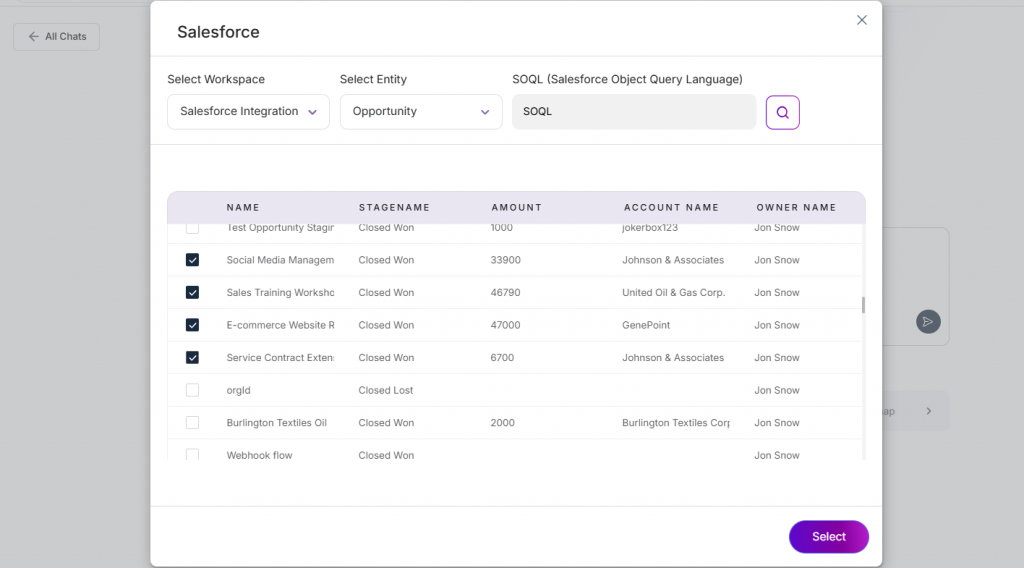Run the SOQL search magnifier icon

[x=782, y=112]
